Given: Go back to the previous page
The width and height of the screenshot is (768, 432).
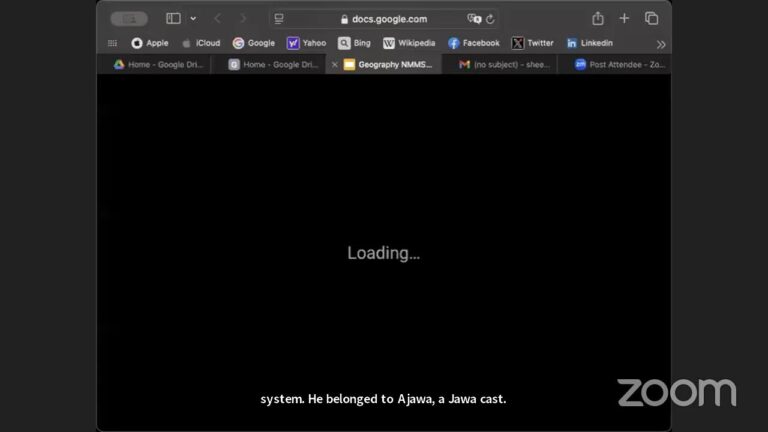Looking at the screenshot, I should pos(218,18).
